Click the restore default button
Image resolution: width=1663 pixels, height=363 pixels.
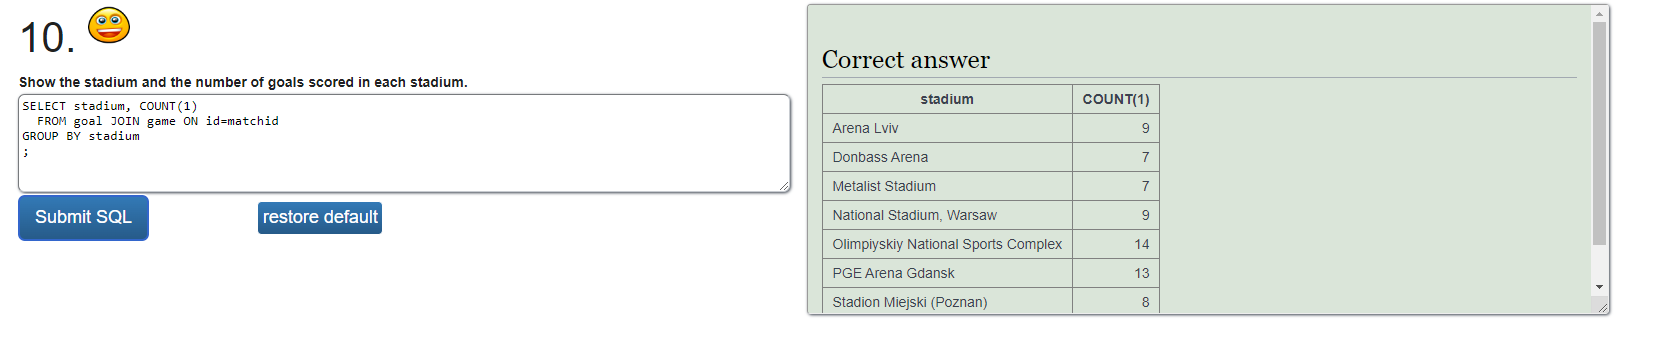click(x=320, y=217)
